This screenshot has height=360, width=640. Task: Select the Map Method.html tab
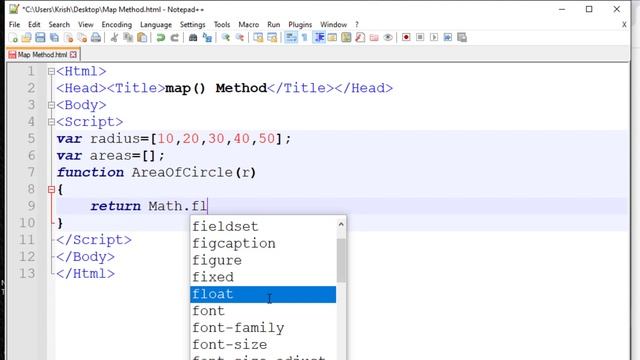(42, 55)
